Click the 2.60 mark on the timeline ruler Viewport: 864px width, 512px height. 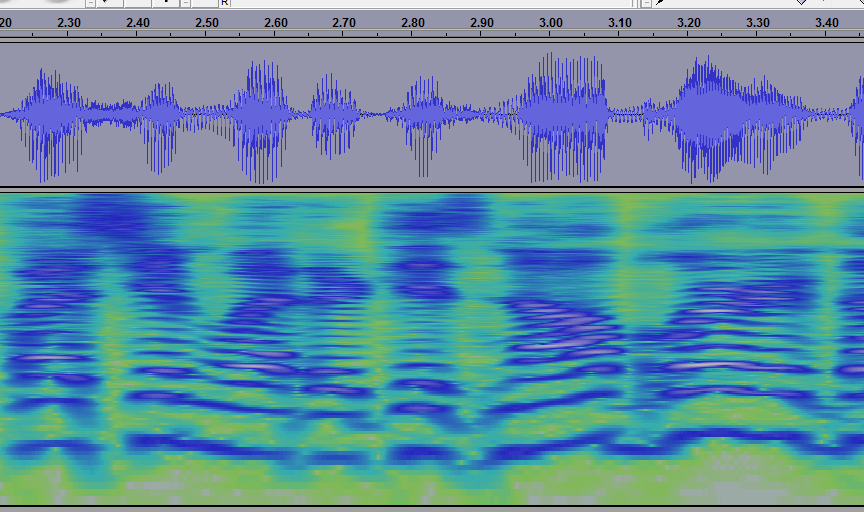[276, 23]
